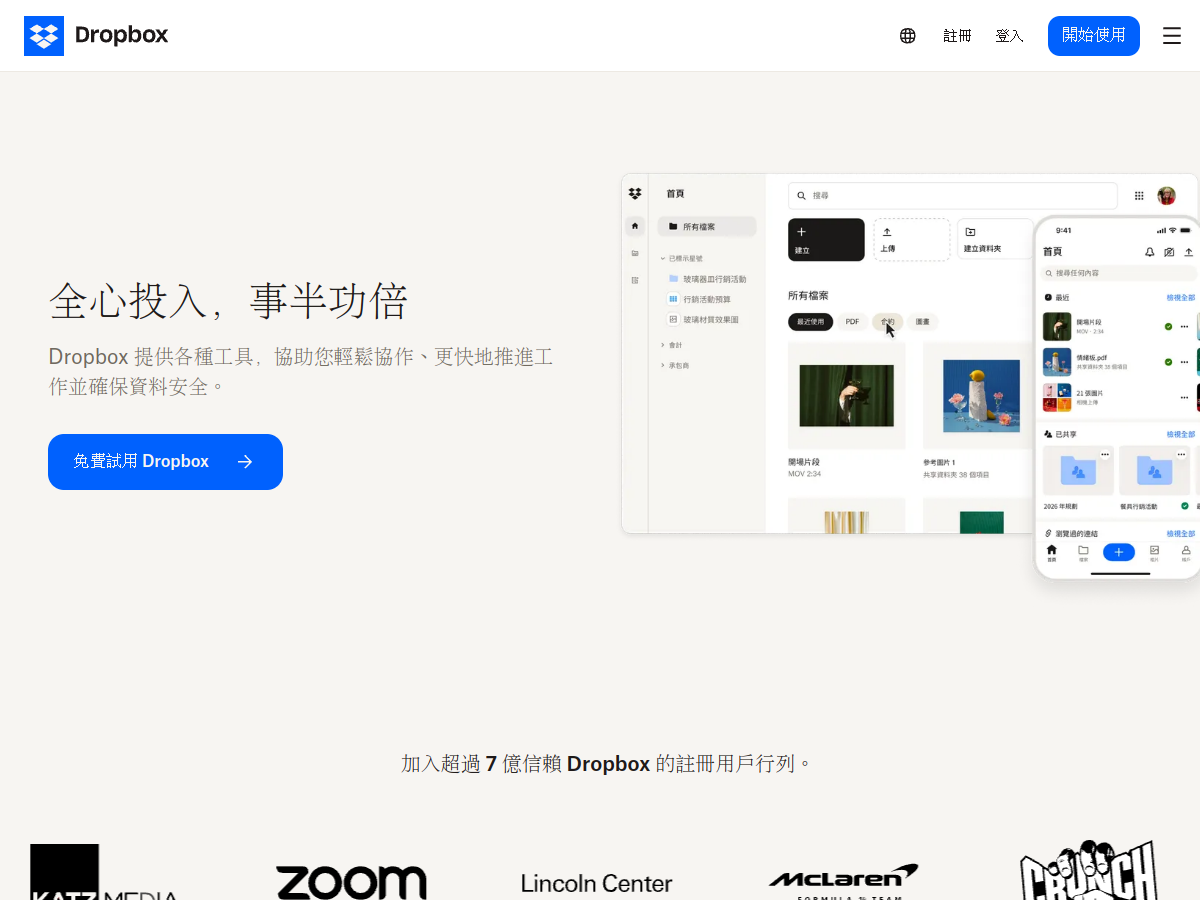Open the 參考圖片 1 thumbnail
1200x900 pixels.
click(980, 396)
